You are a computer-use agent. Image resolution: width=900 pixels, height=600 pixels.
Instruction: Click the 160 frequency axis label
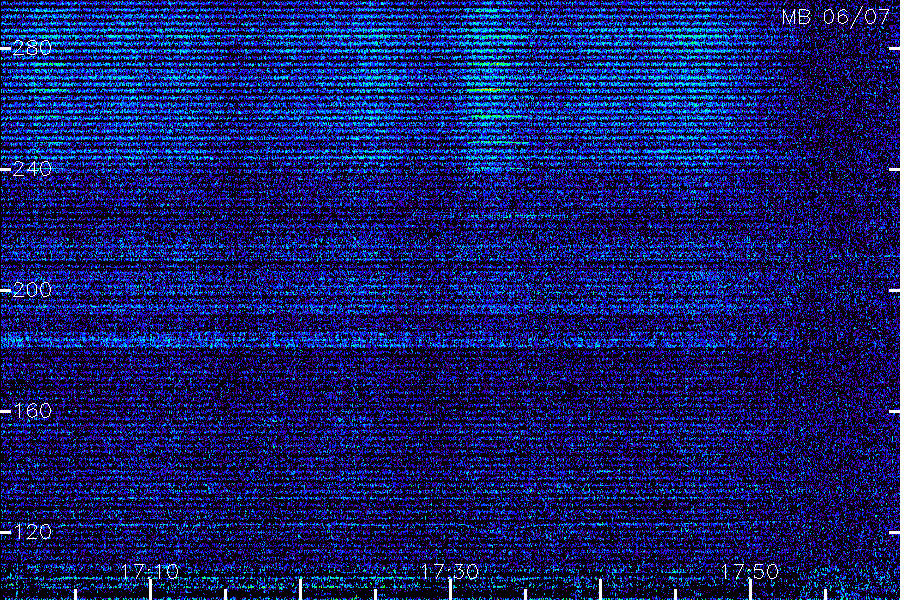pyautogui.click(x=32, y=411)
